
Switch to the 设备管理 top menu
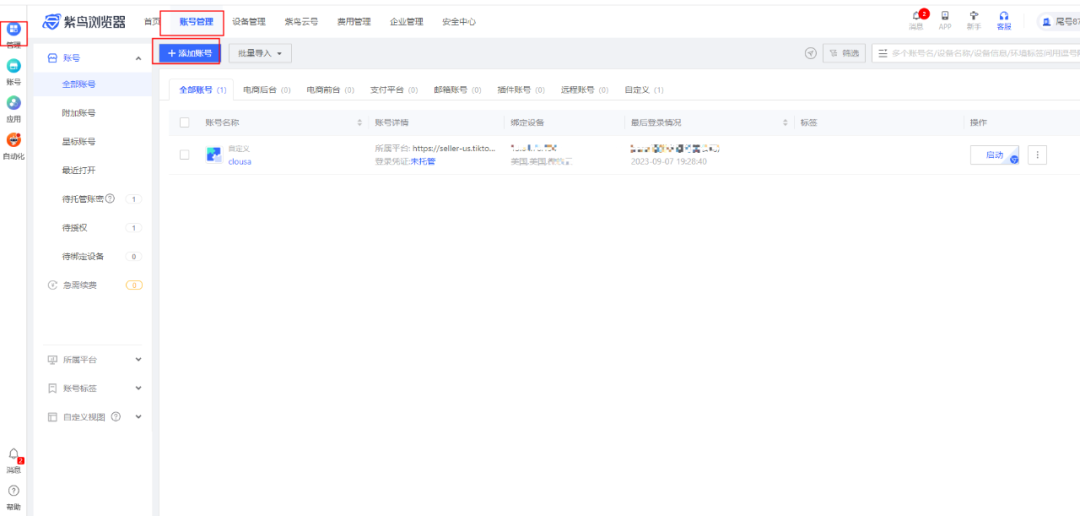pyautogui.click(x=248, y=21)
